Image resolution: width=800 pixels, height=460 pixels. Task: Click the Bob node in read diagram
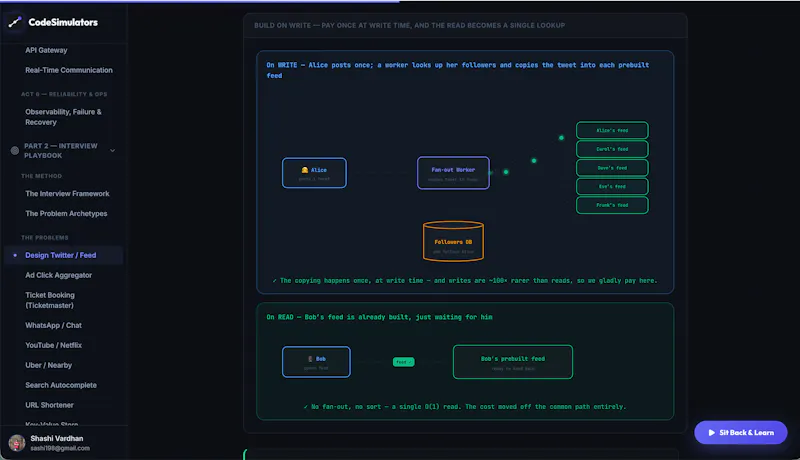pos(316,362)
